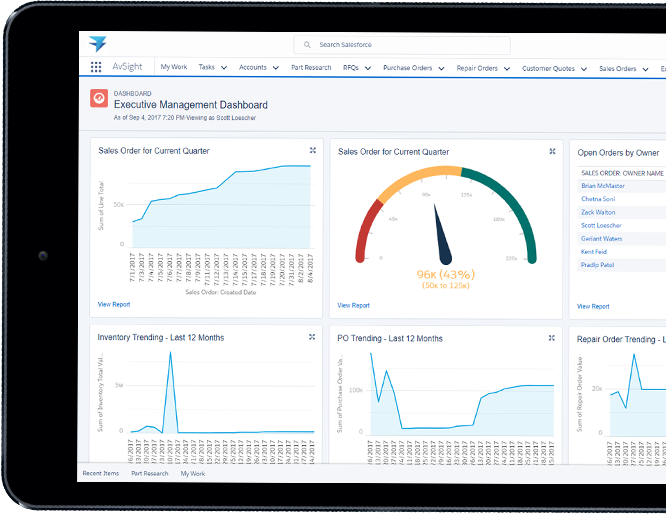
Task: Expand PO Trending chart widget
Action: (x=551, y=338)
